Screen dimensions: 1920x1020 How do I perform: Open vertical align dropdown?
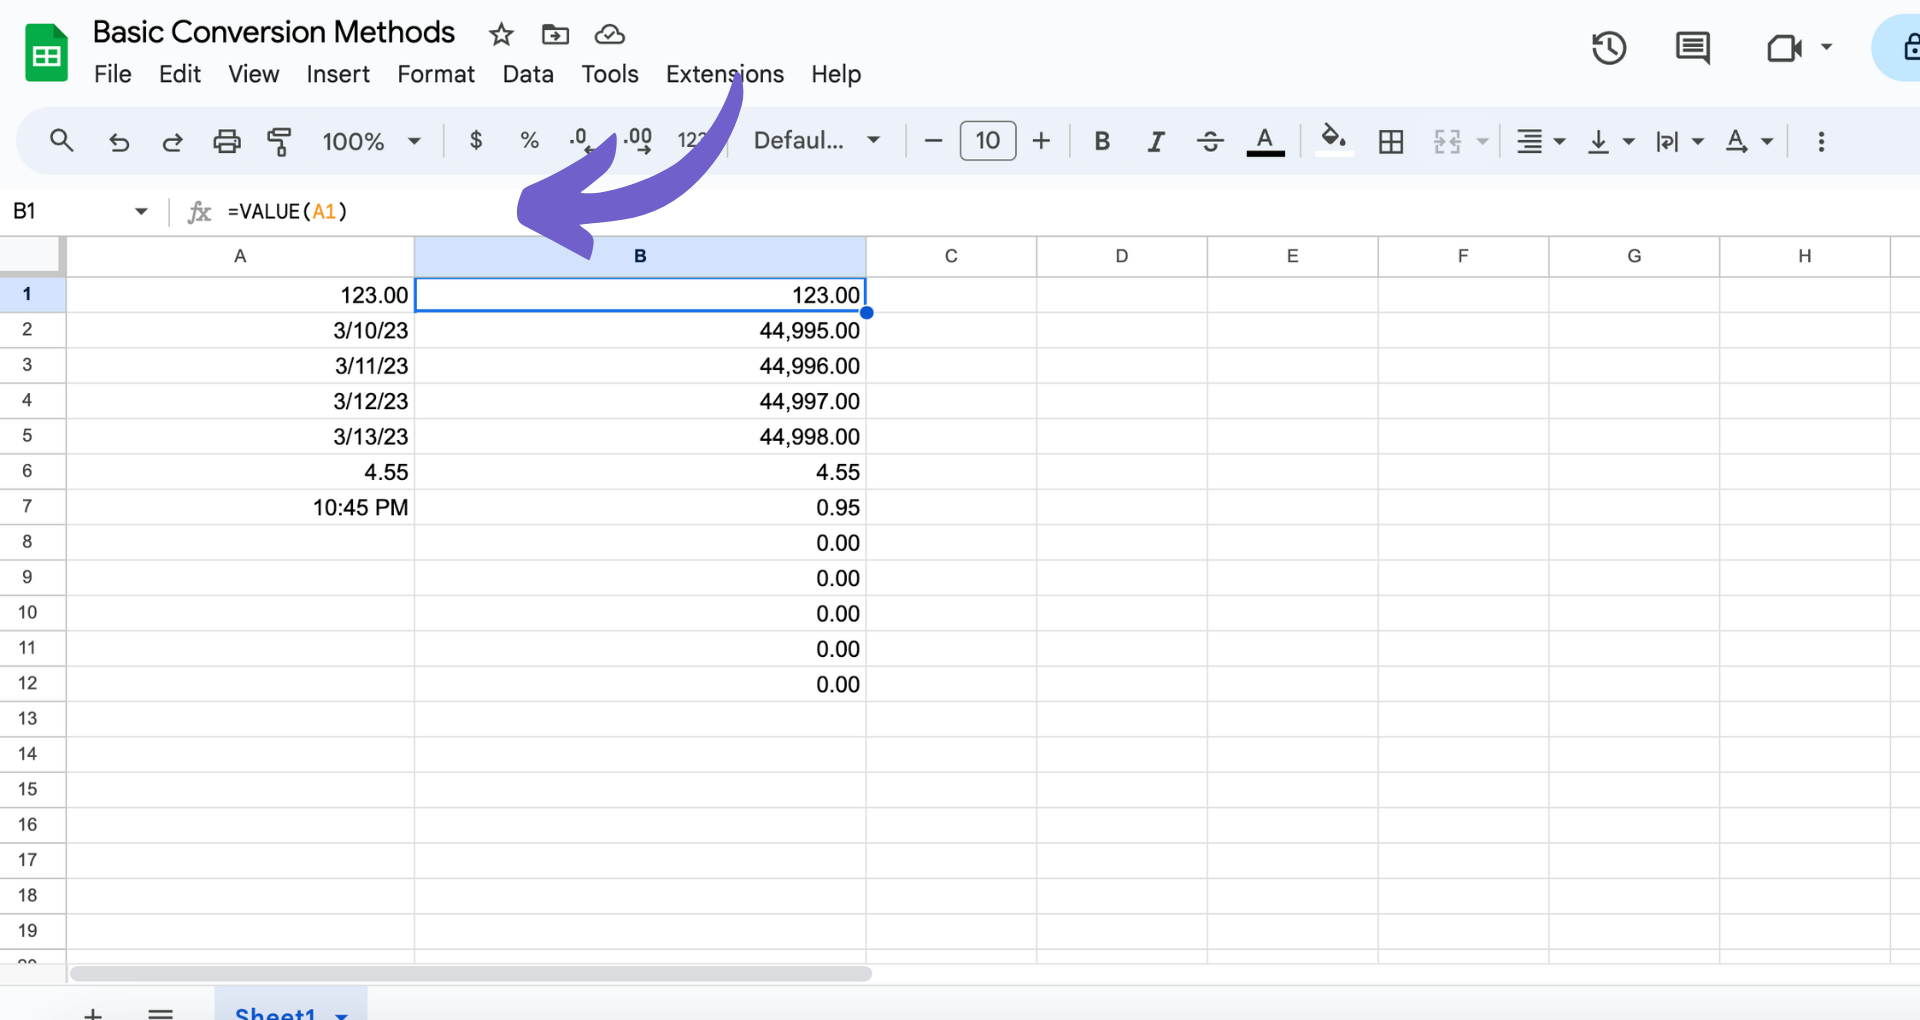coord(1610,141)
